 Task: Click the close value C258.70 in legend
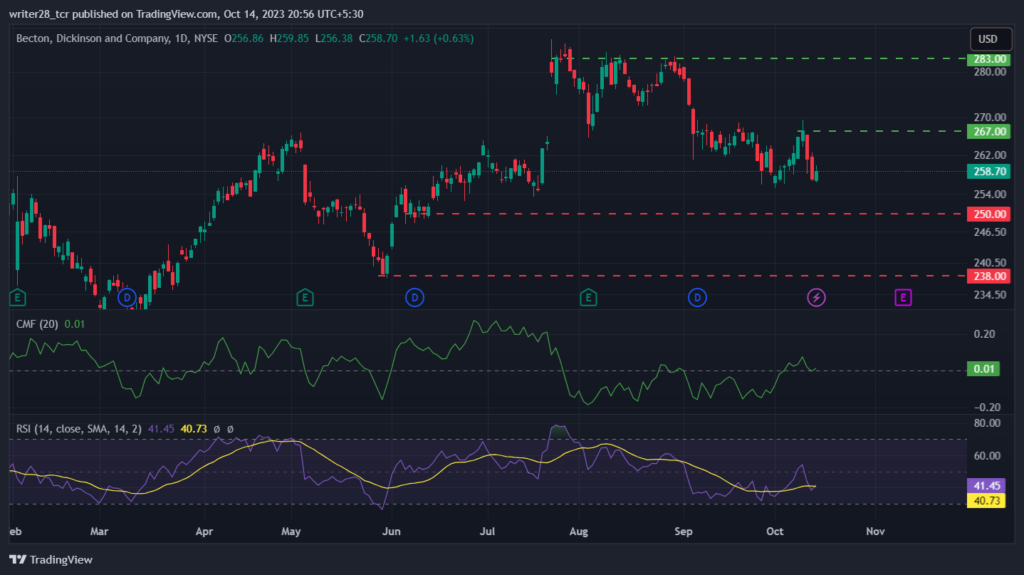378,39
